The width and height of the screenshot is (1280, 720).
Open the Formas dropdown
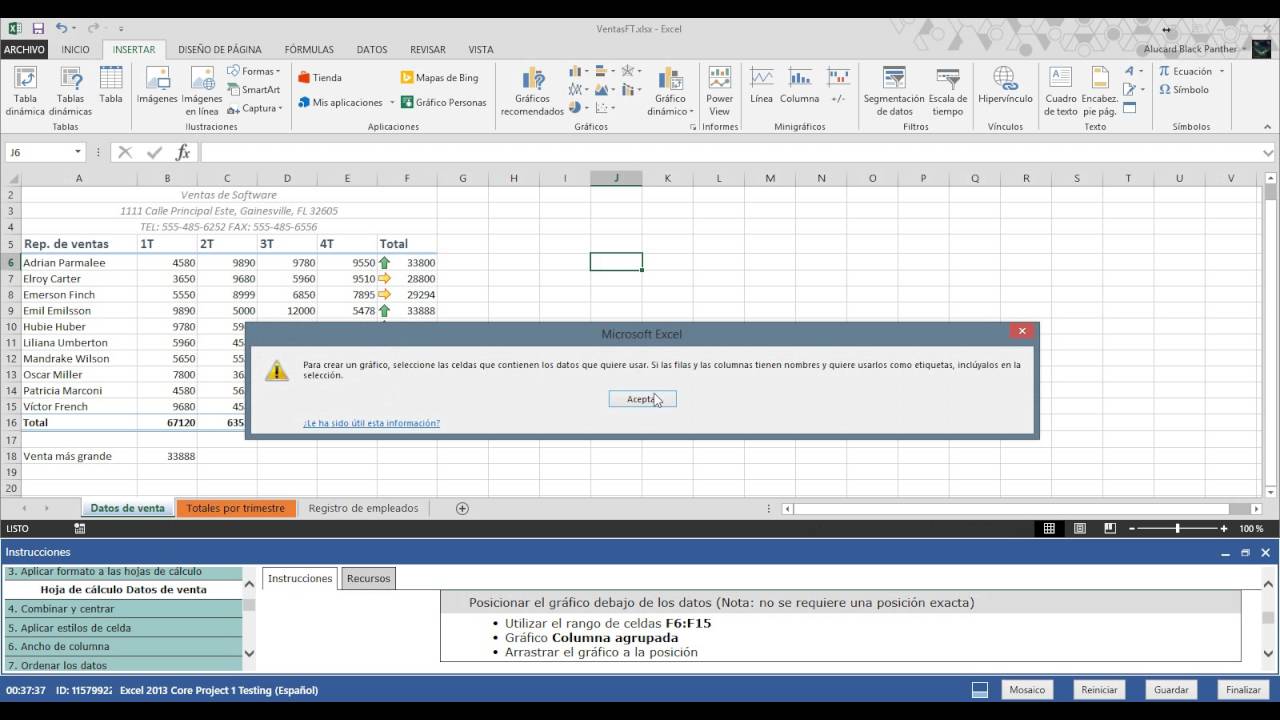pyautogui.click(x=255, y=71)
